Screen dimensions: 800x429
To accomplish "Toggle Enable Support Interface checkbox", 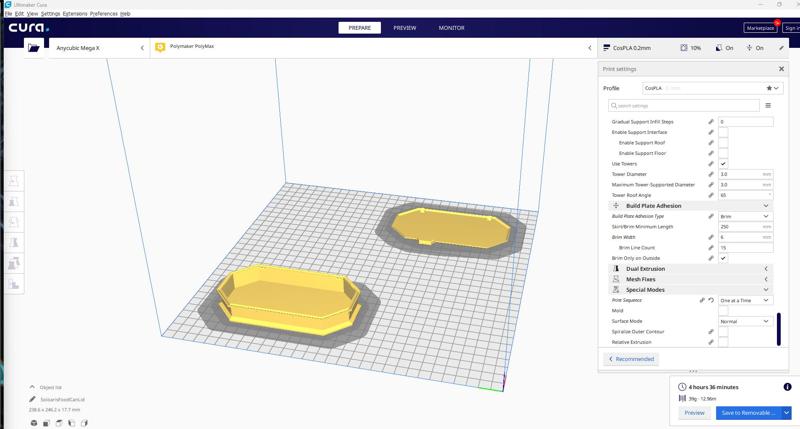I will [x=723, y=132].
